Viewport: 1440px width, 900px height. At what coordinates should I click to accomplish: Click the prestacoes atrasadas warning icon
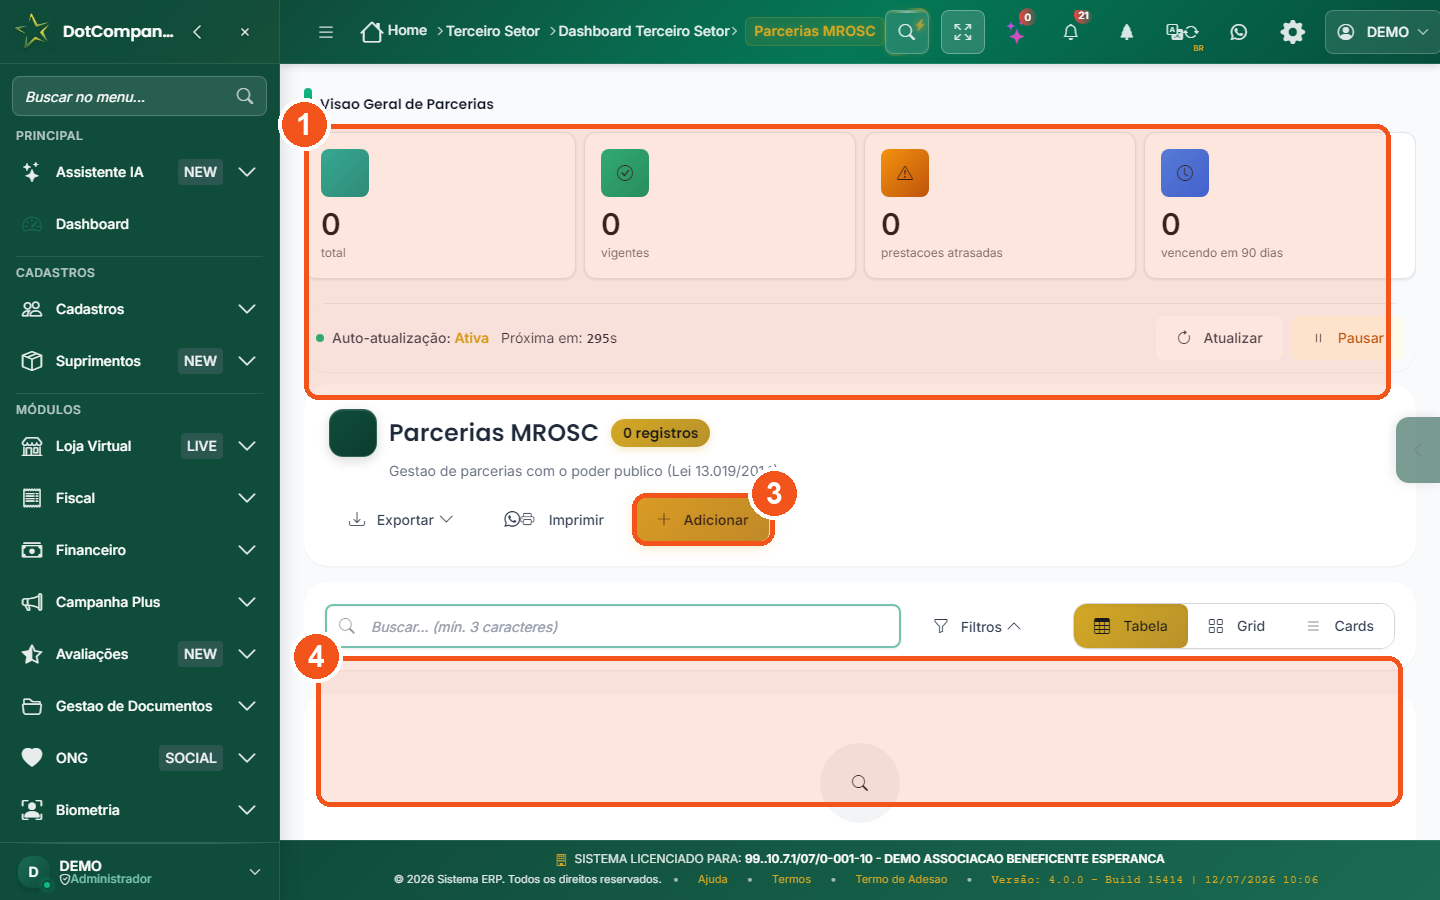pyautogui.click(x=905, y=173)
